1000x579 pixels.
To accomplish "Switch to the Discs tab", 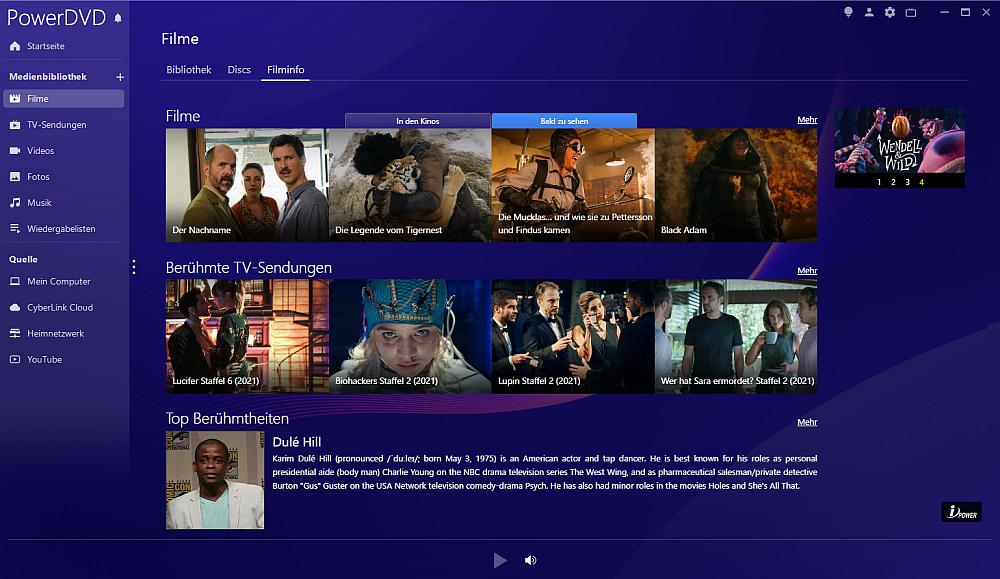I will point(239,70).
